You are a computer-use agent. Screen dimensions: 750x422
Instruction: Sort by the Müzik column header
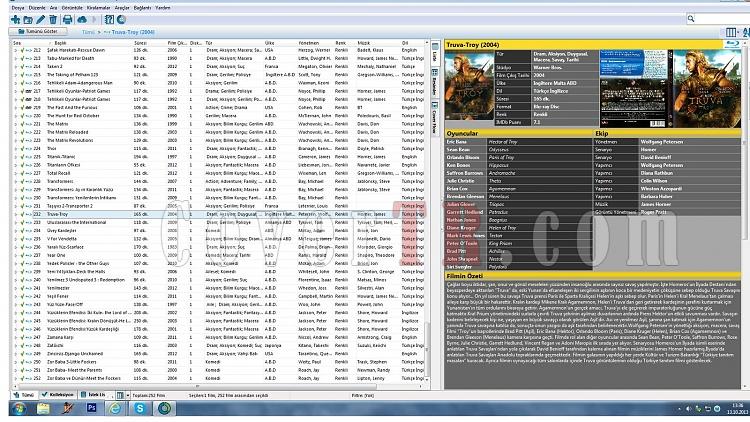(364, 43)
